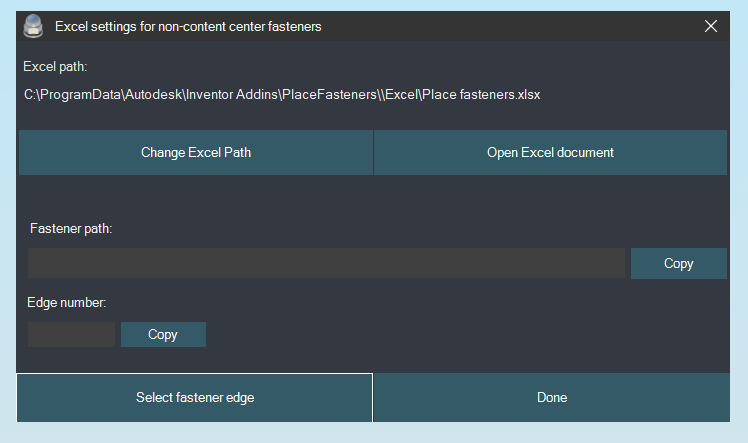The width and height of the screenshot is (748, 443).
Task: Copy the fastener path value
Action: (x=678, y=264)
